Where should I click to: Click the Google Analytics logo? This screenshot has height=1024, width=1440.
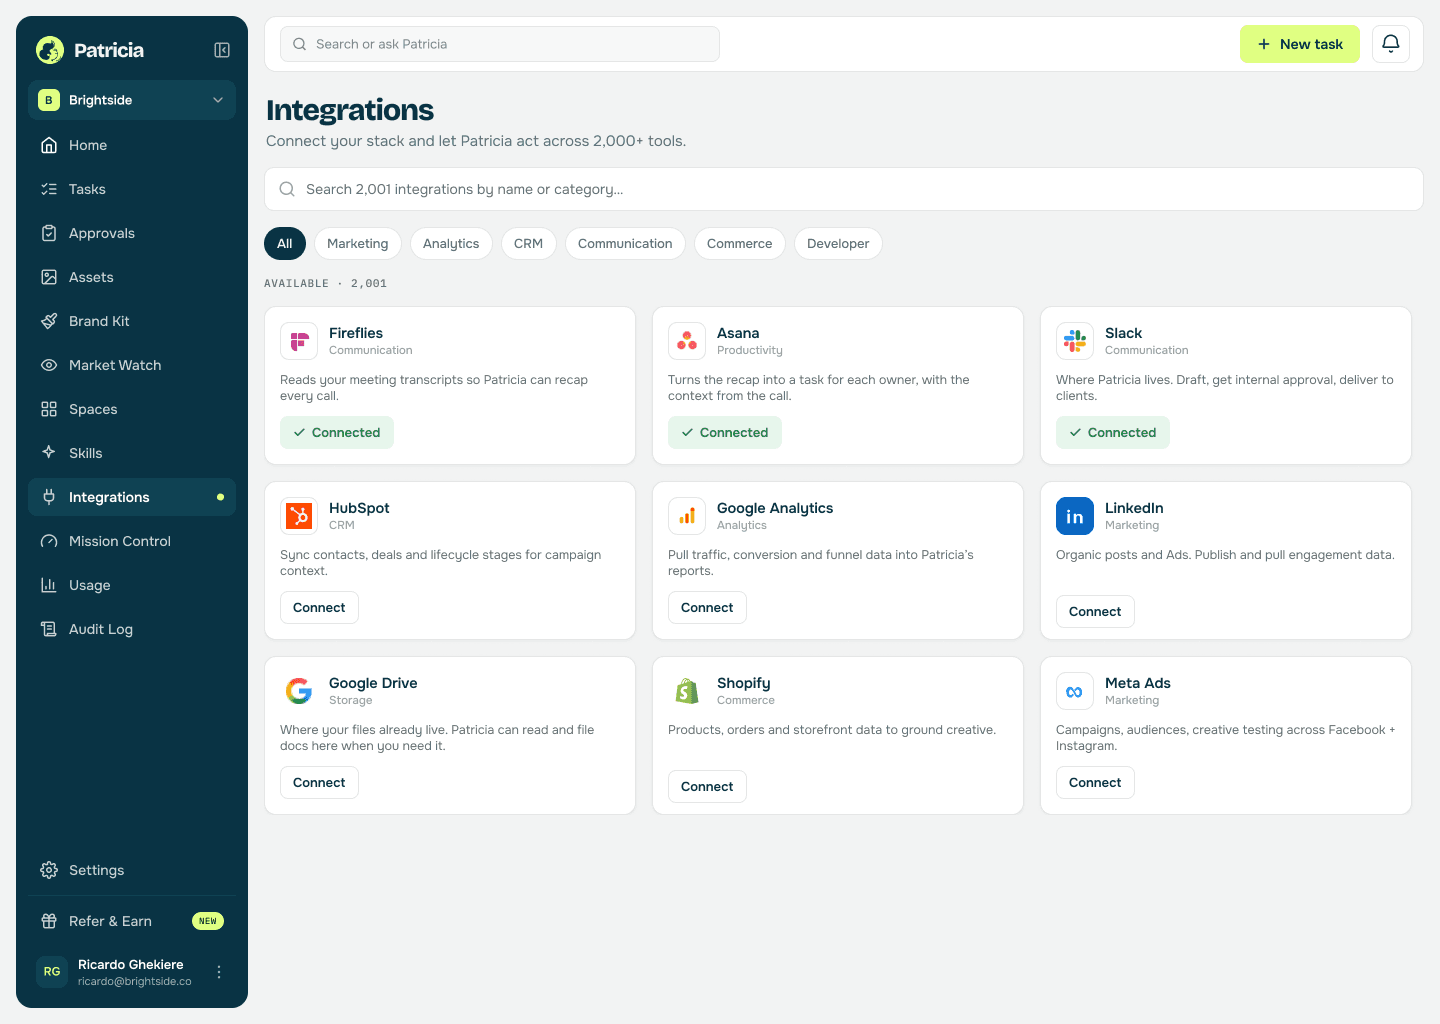coord(687,516)
